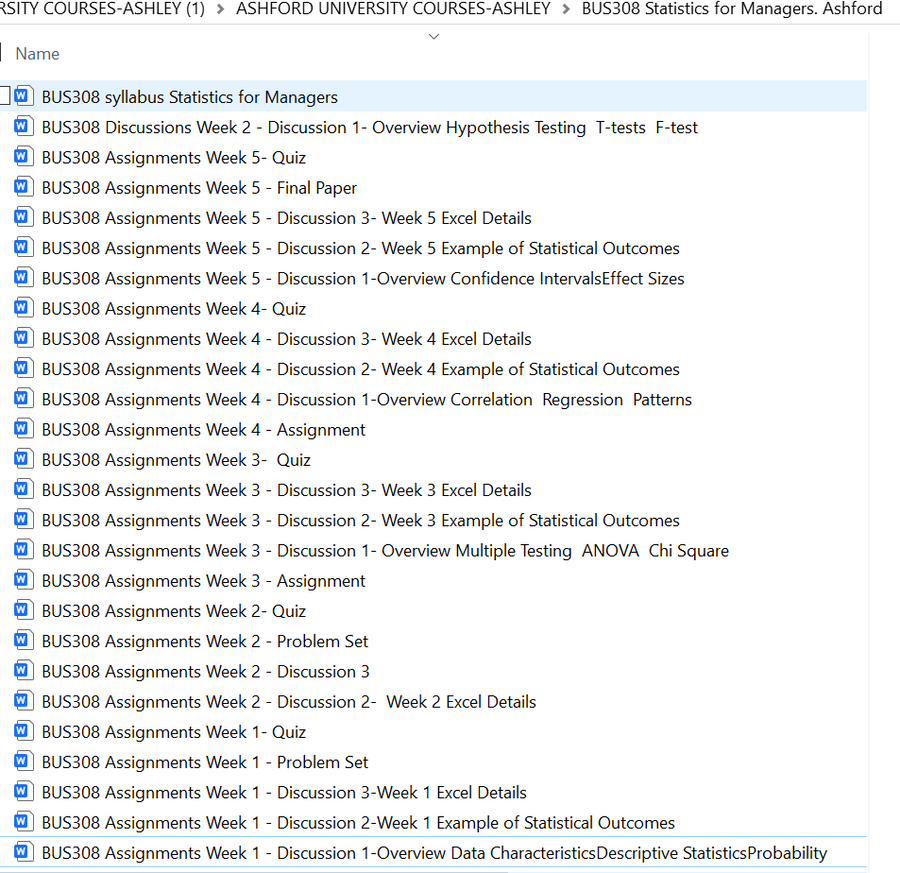Select 'Overview Multiple Testing ANOVA Chi Square' name
Screen dimensions: 900x873
(x=385, y=551)
